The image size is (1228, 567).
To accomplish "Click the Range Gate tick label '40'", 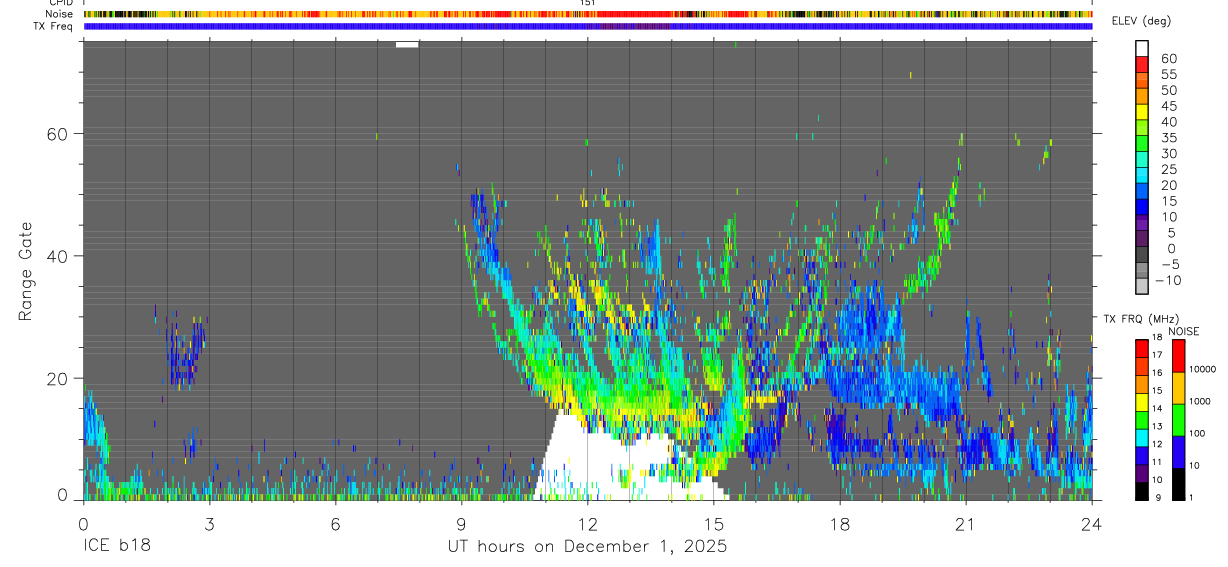I will 56,256.
